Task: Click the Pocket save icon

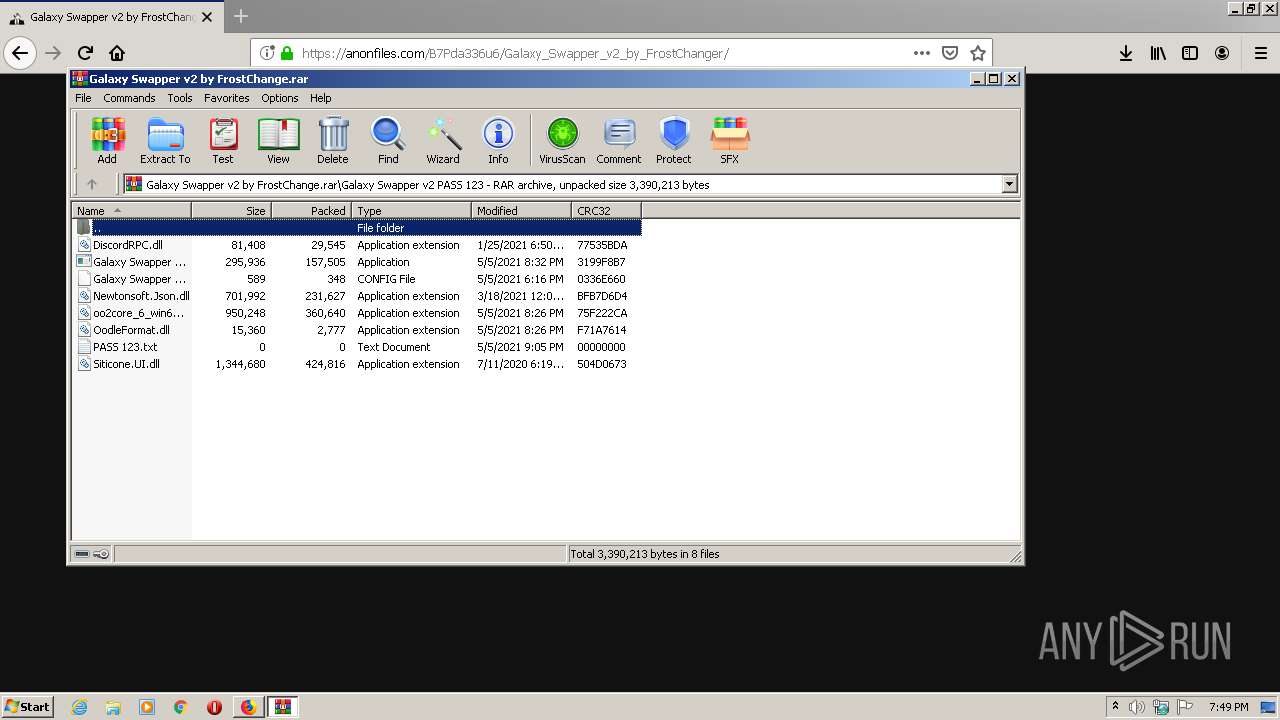Action: 950,53
